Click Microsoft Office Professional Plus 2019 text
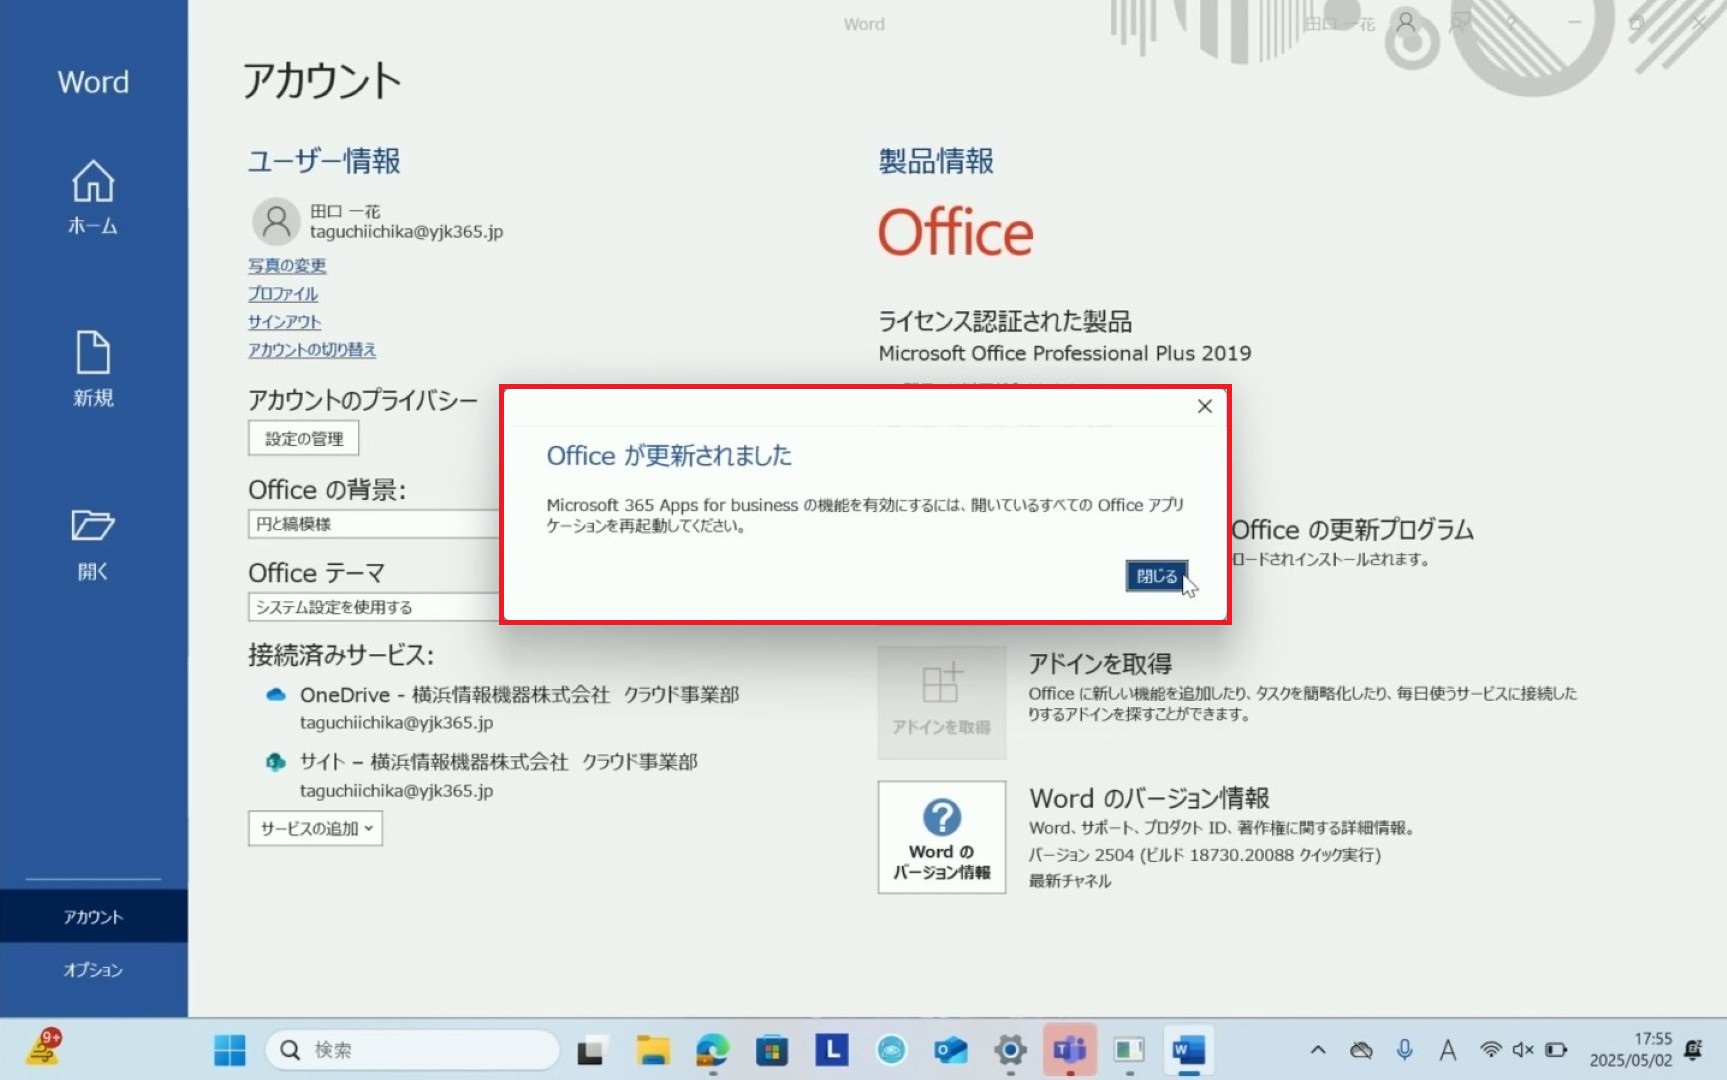1727x1080 pixels. click(x=1065, y=353)
